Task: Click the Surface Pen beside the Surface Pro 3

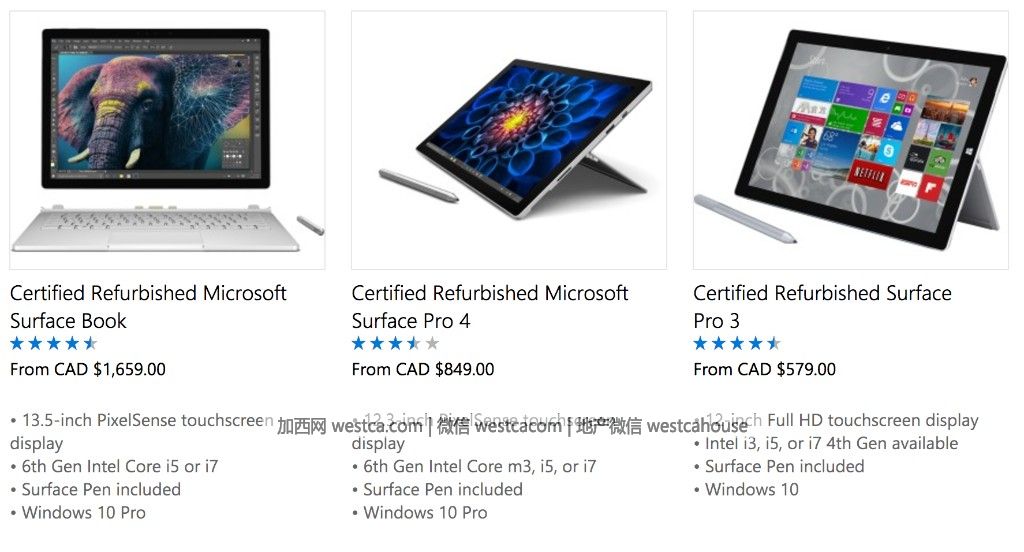Action: tap(745, 219)
